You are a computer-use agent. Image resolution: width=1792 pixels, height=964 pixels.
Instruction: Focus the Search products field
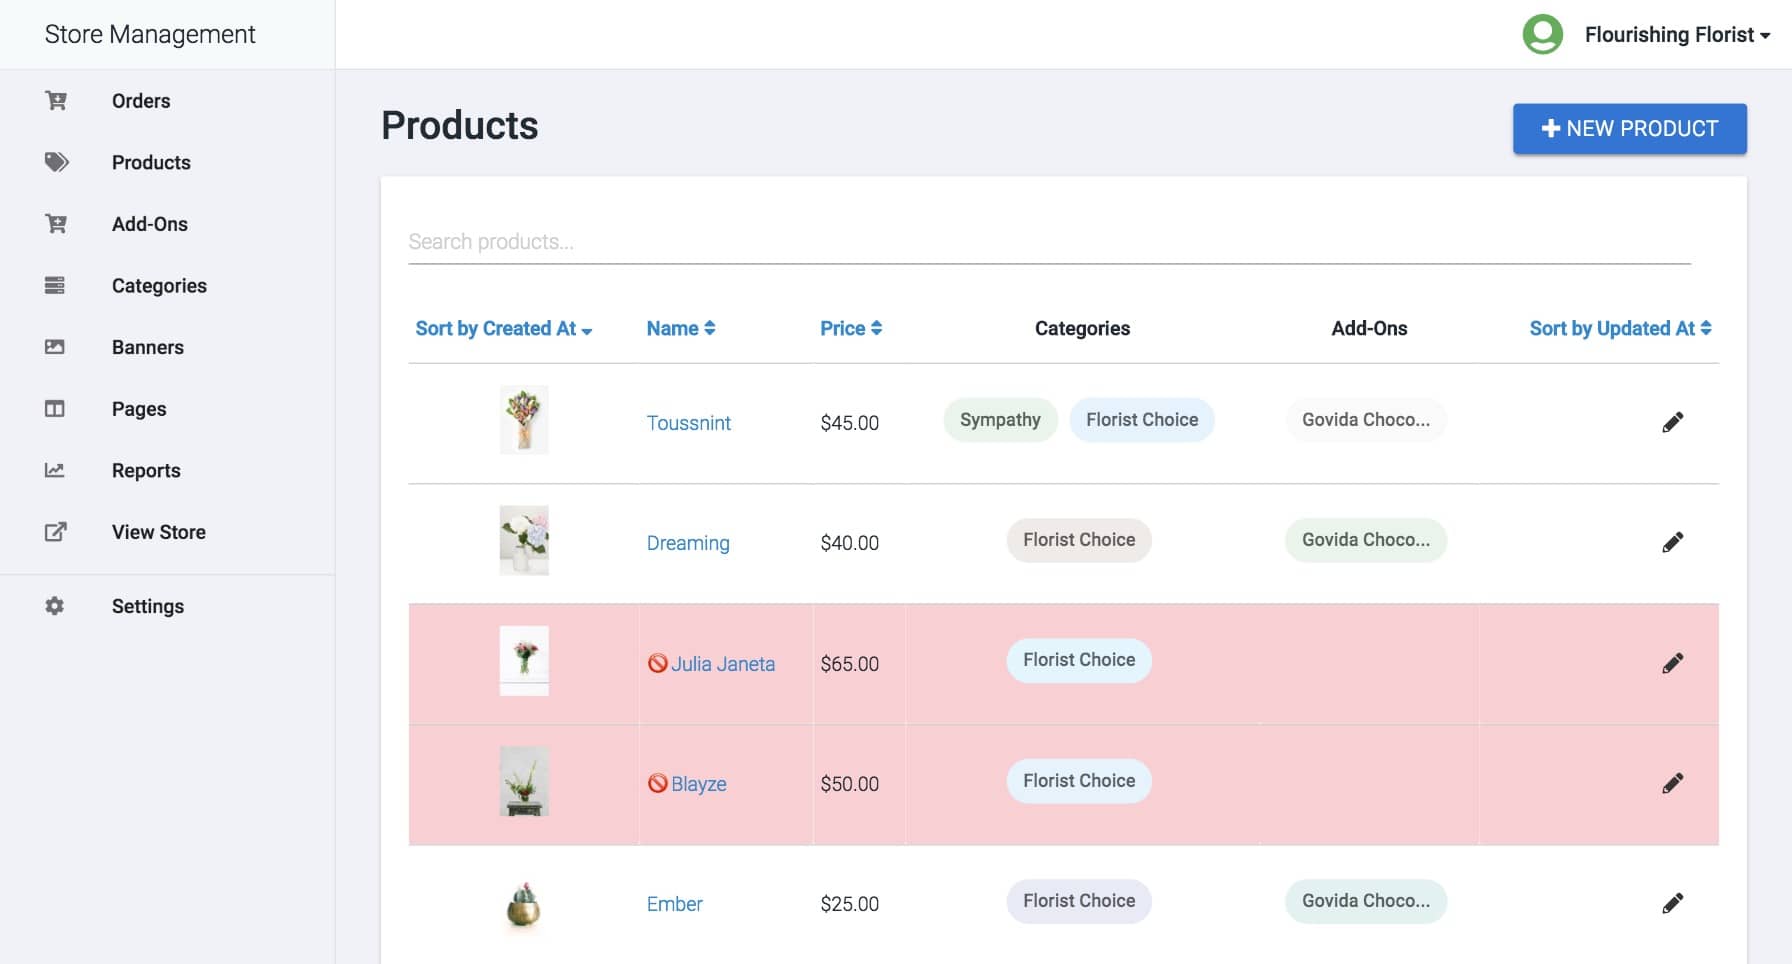(x=1048, y=242)
